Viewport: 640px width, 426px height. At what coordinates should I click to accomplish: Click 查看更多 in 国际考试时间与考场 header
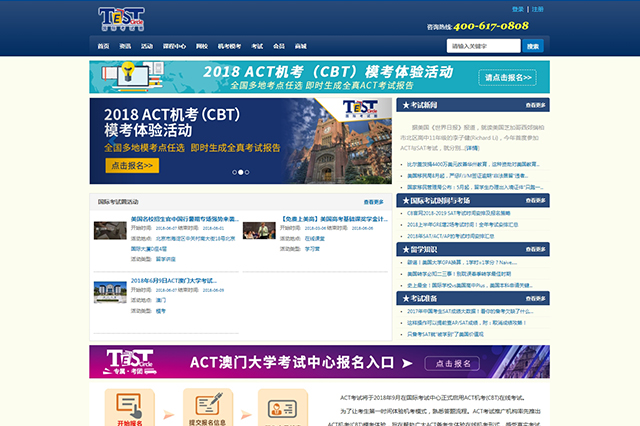coord(536,200)
